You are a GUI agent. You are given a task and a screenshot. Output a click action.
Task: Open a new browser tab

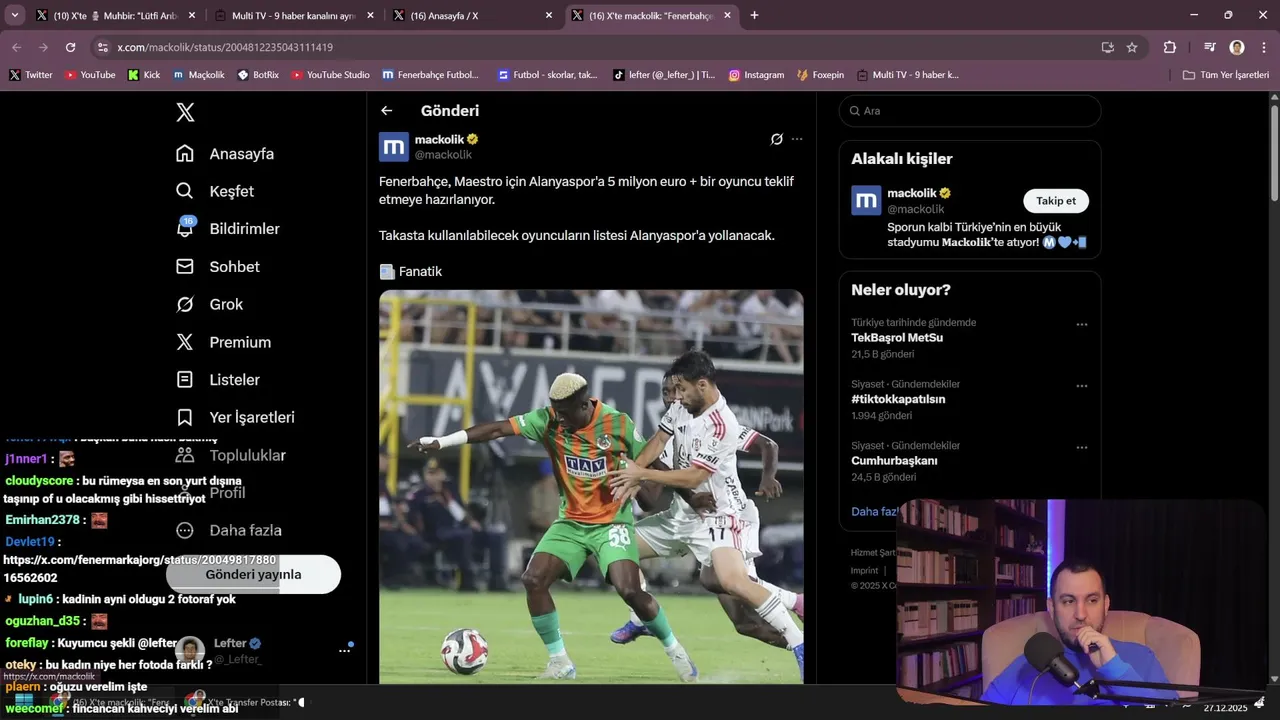pyautogui.click(x=754, y=15)
